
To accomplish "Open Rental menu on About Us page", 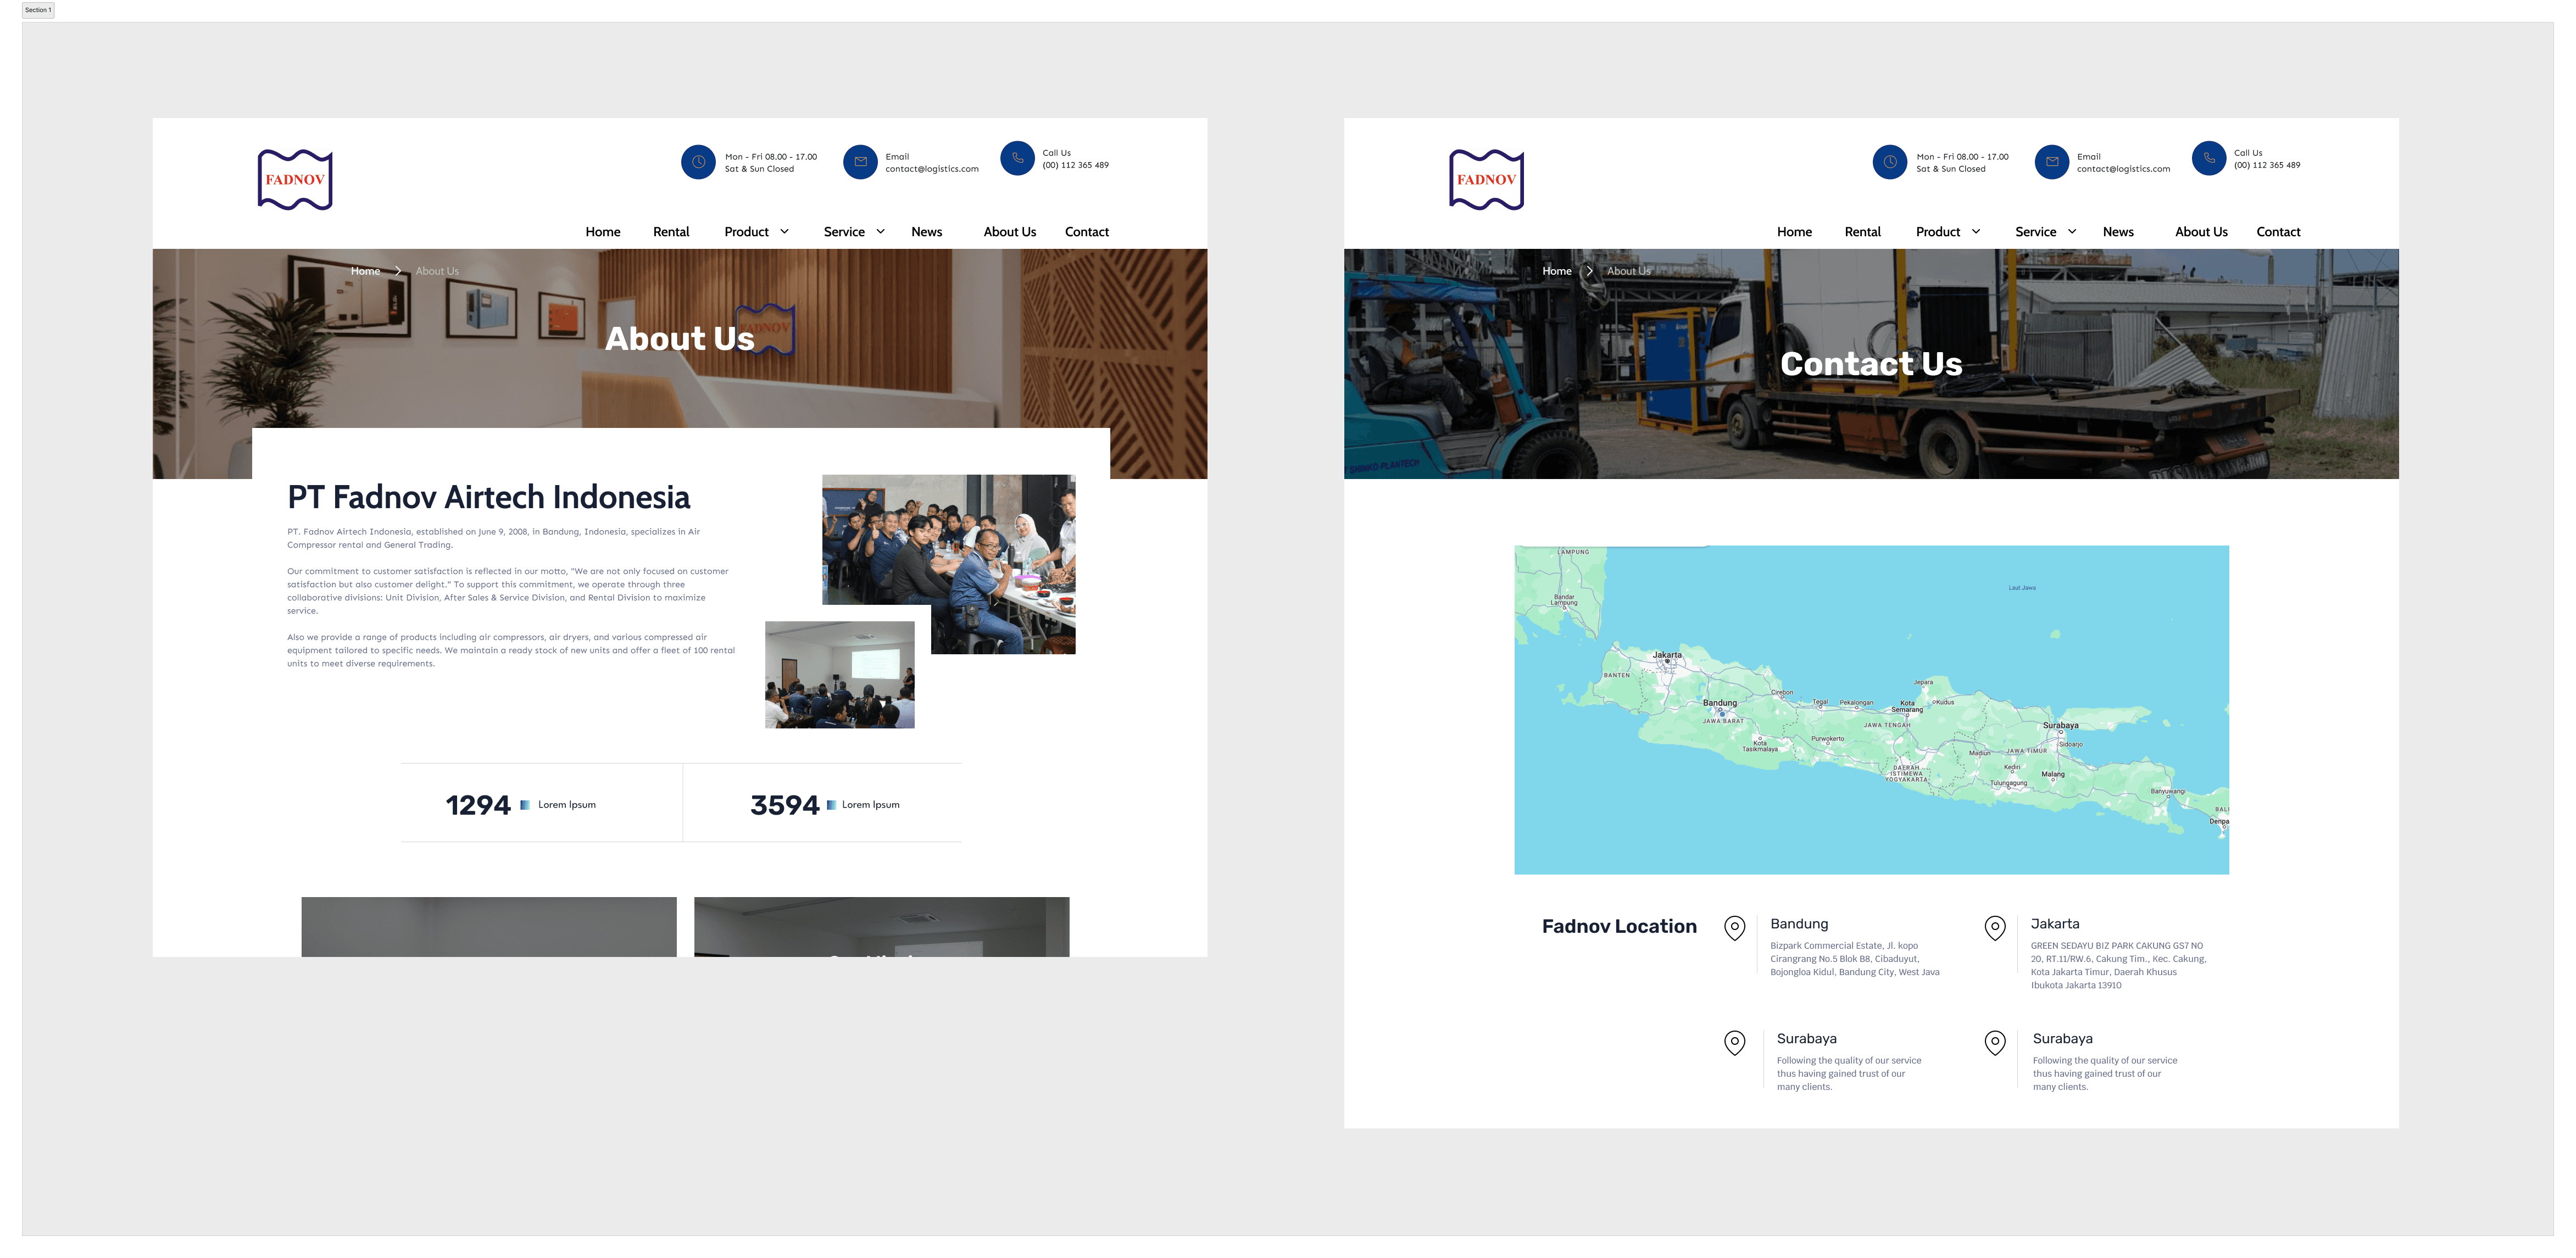I will [671, 232].
